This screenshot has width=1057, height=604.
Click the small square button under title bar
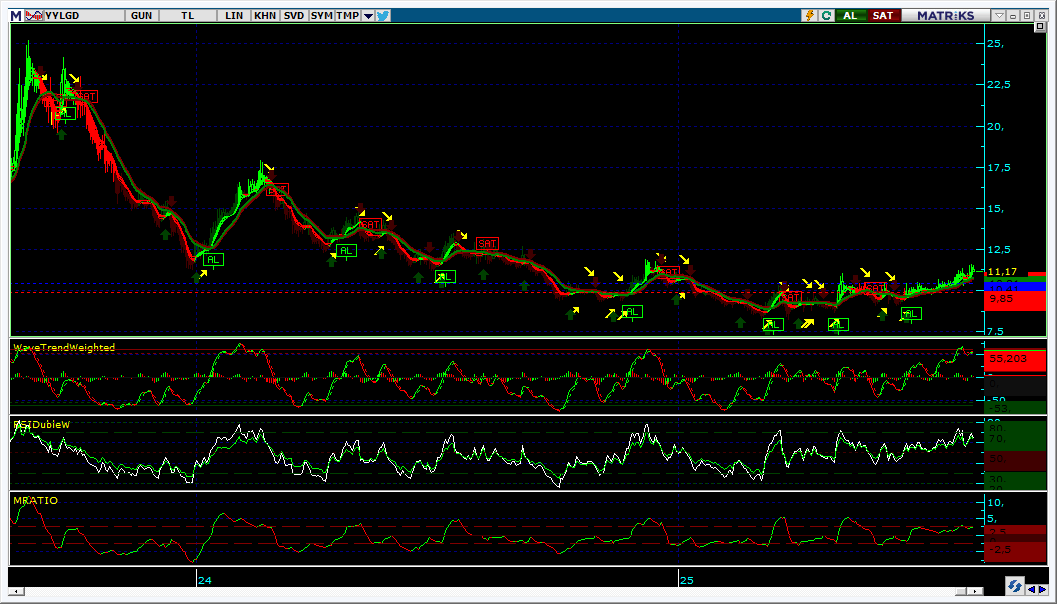pyautogui.click(x=1039, y=27)
